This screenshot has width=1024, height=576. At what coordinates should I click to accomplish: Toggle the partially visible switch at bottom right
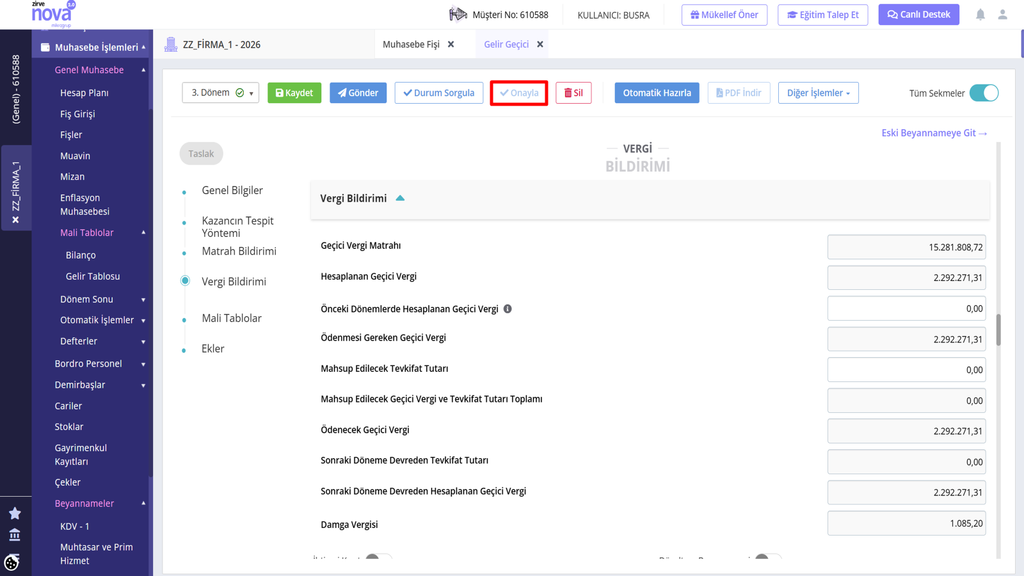pyautogui.click(x=768, y=558)
